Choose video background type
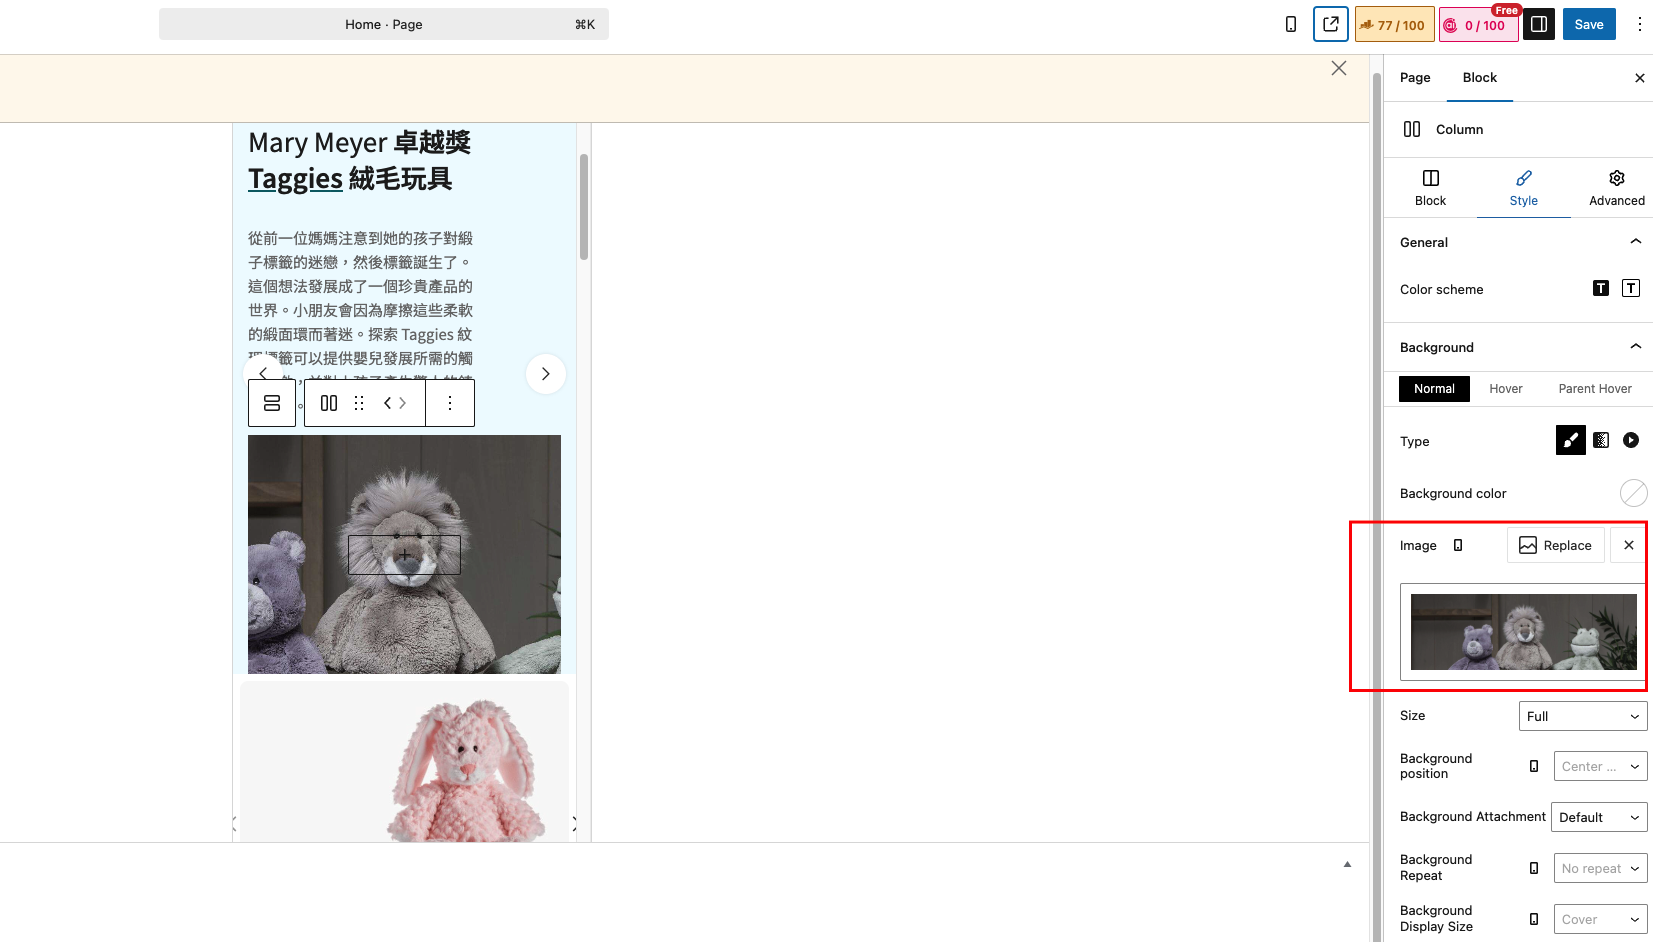Image resolution: width=1653 pixels, height=942 pixels. click(1631, 440)
